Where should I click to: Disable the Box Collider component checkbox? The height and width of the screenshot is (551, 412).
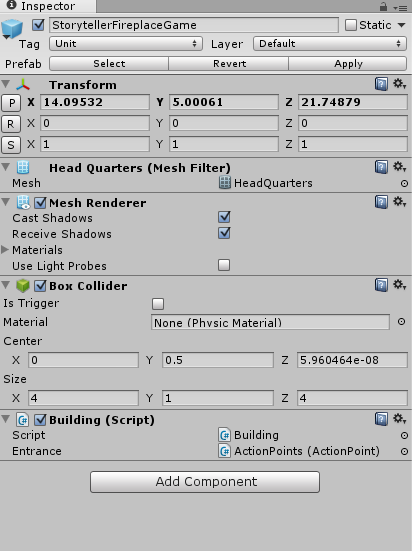pyautogui.click(x=40, y=286)
